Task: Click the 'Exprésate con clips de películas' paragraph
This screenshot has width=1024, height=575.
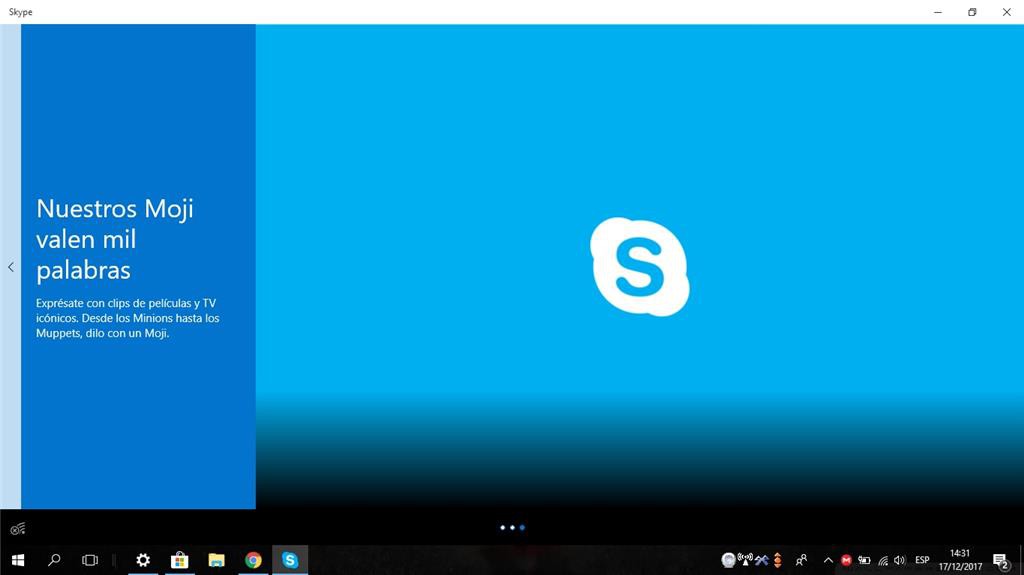Action: click(127, 318)
